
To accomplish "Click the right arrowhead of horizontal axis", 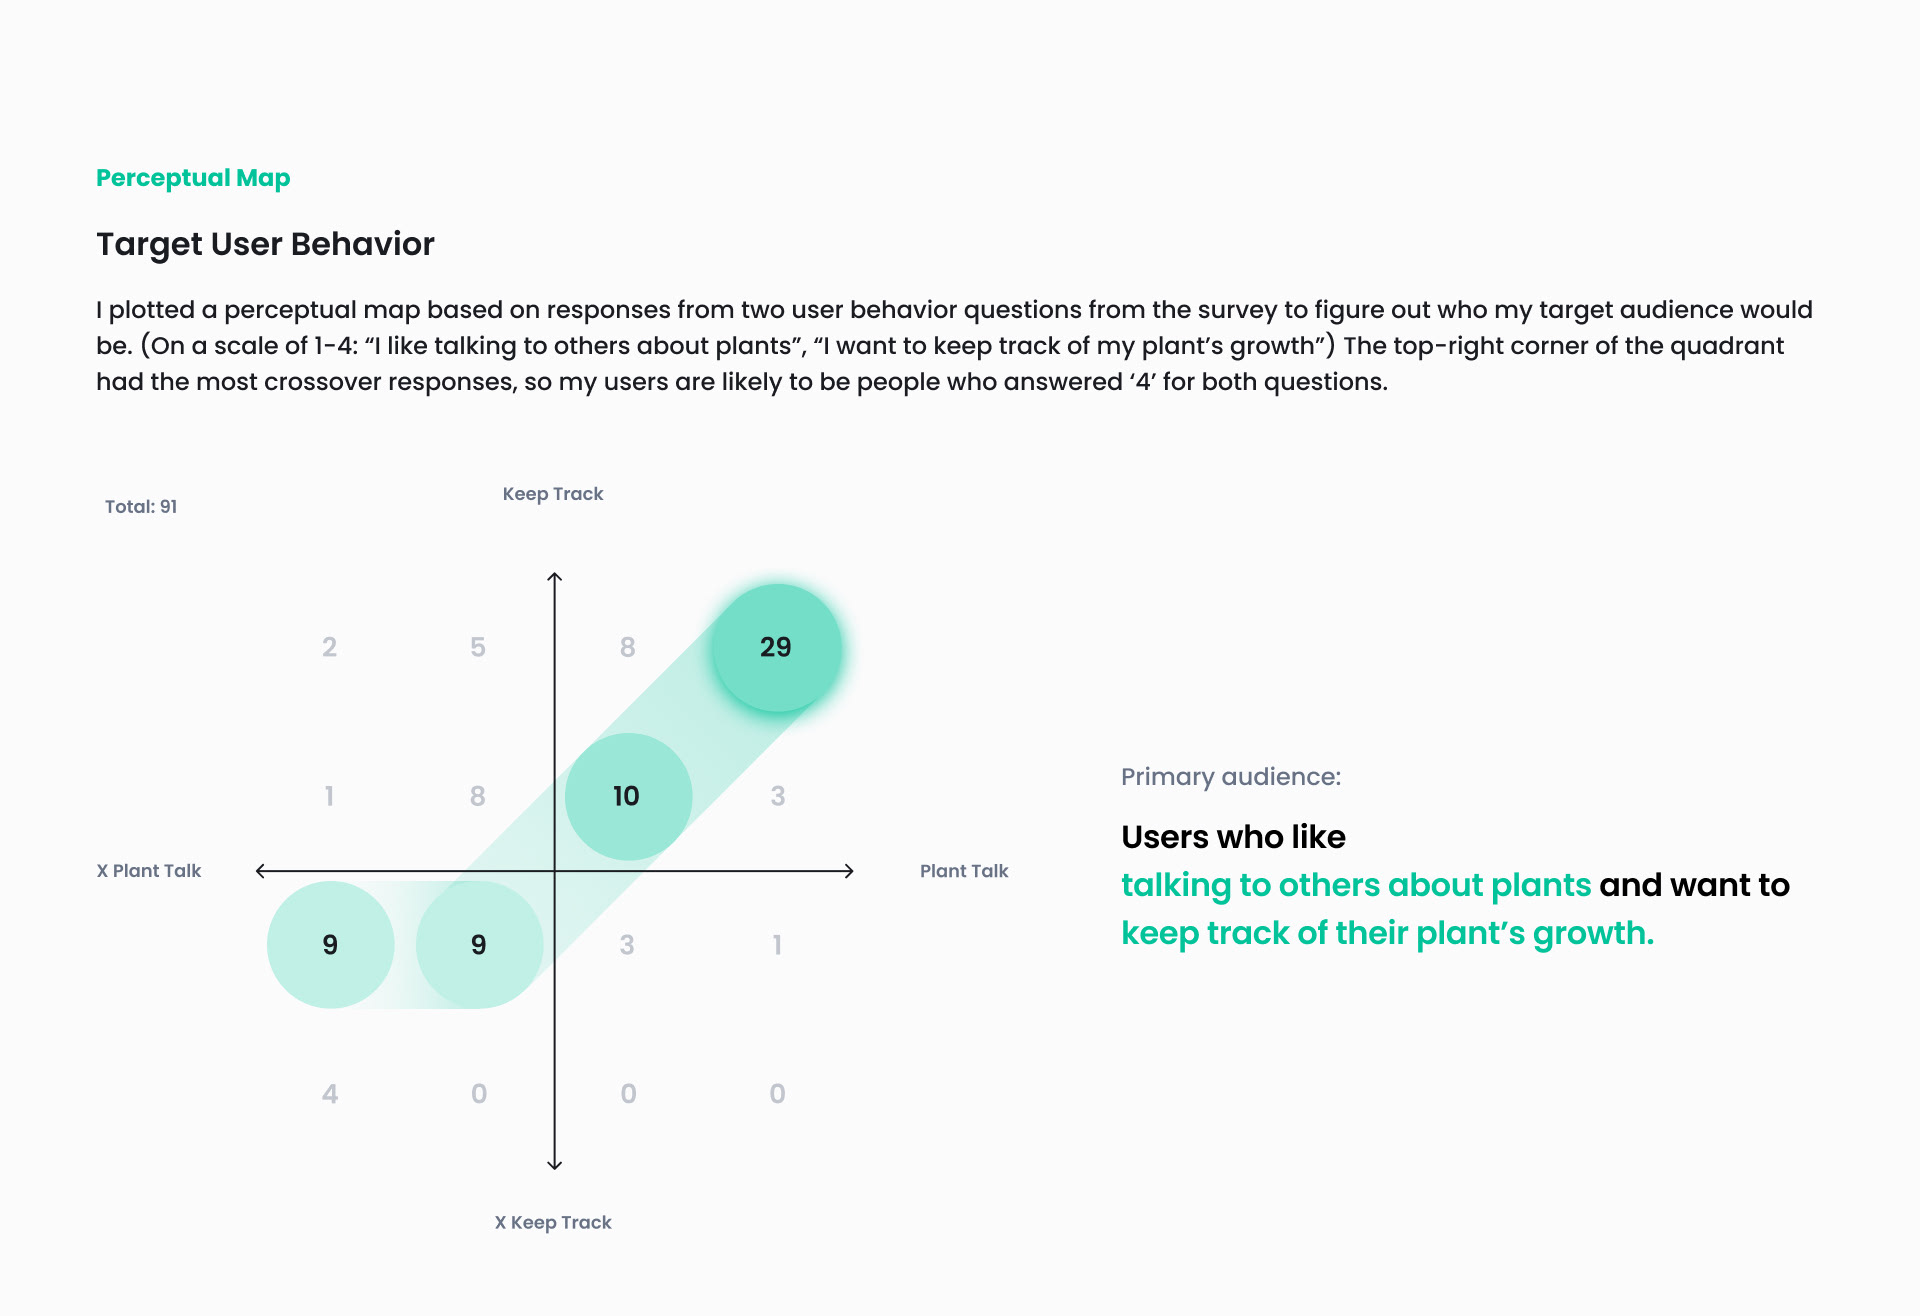I will click(x=848, y=871).
